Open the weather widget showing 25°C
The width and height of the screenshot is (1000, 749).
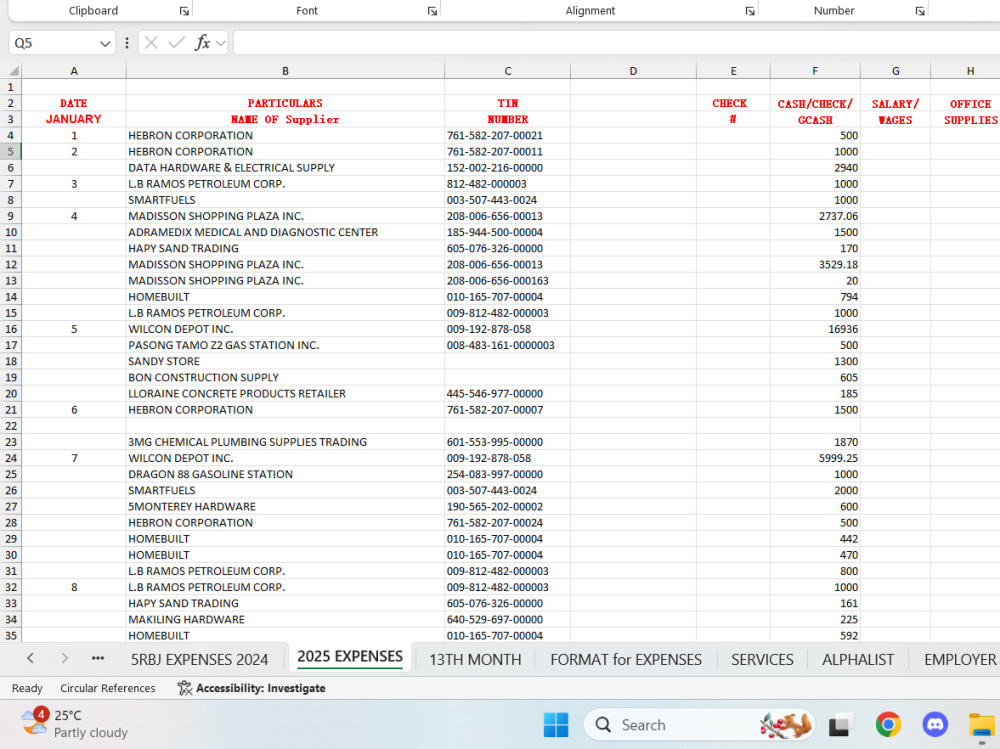coord(74,723)
